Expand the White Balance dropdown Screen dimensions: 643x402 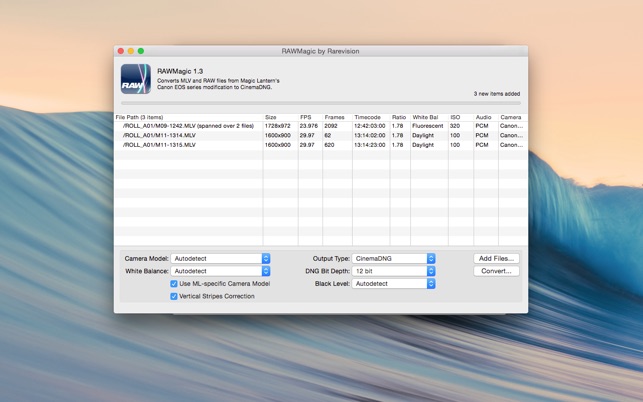[220, 271]
